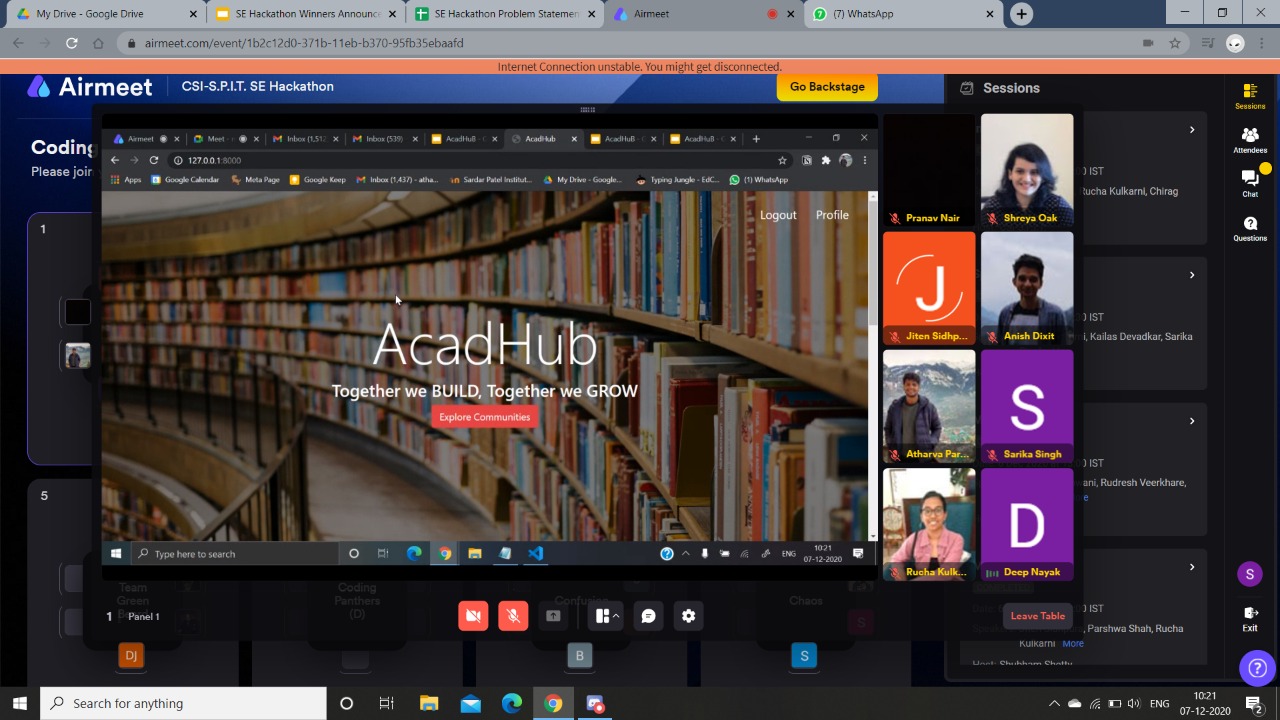Switch to SE Hackathon Winners Announcement tab
This screenshot has width=1280, height=720.
coord(307,14)
